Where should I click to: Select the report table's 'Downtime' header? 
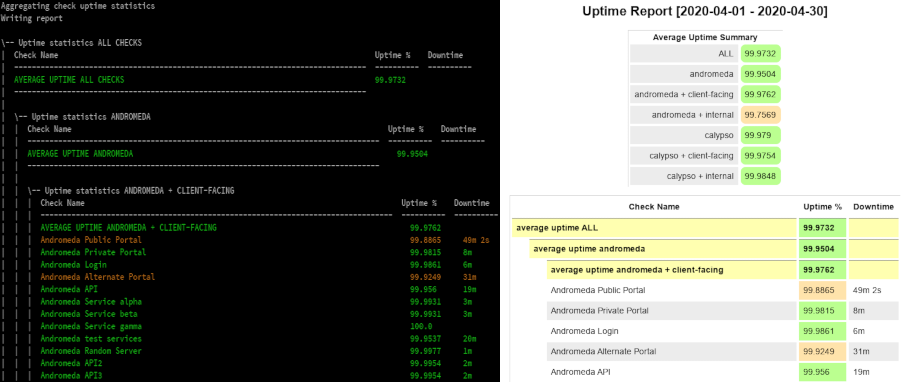click(x=873, y=207)
